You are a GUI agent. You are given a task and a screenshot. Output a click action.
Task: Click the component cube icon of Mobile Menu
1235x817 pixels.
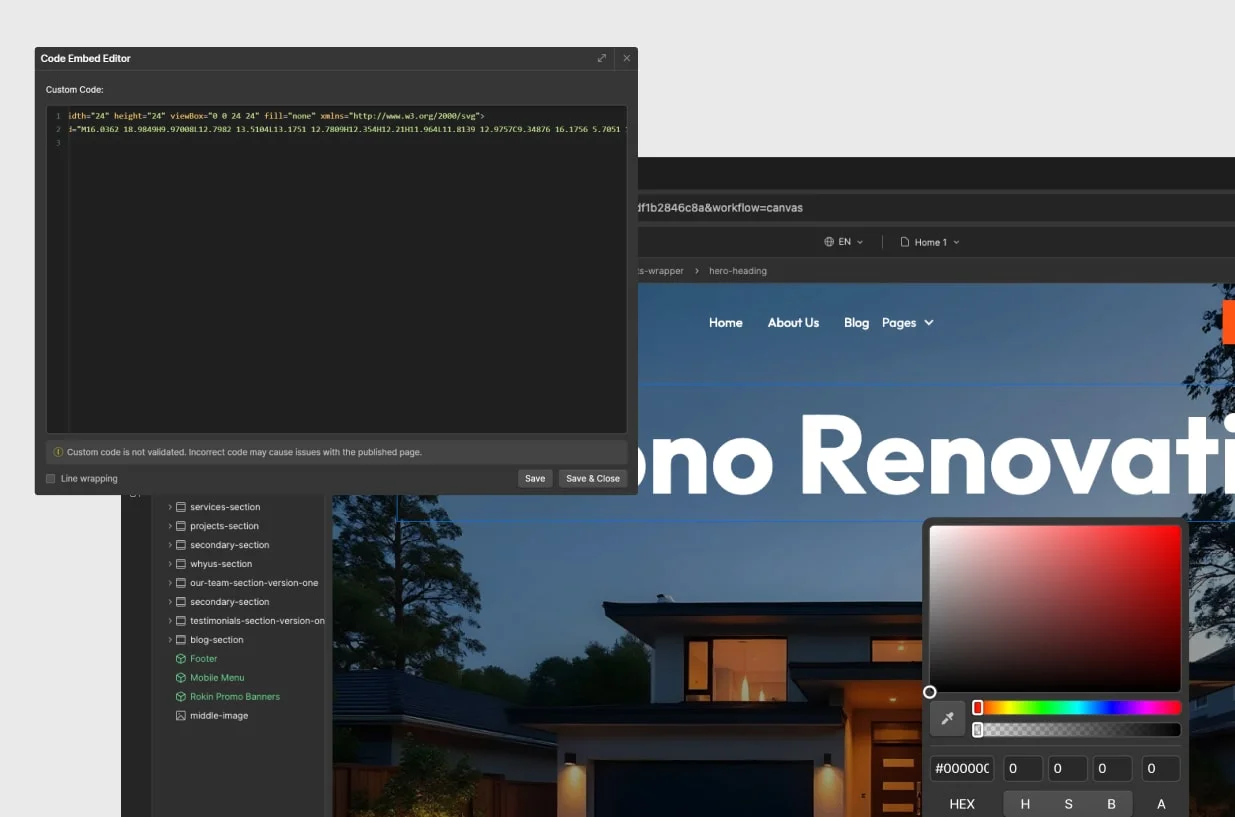181,678
